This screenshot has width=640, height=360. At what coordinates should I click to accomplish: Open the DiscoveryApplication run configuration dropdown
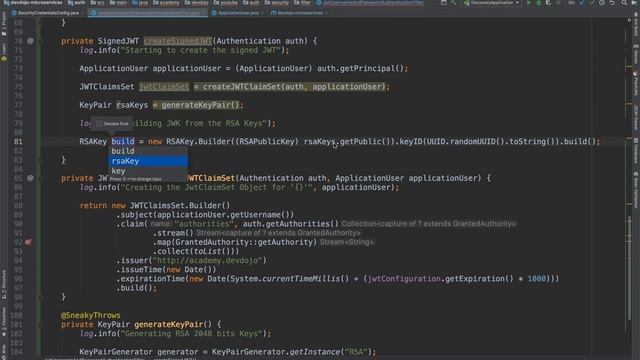[x=491, y=3]
